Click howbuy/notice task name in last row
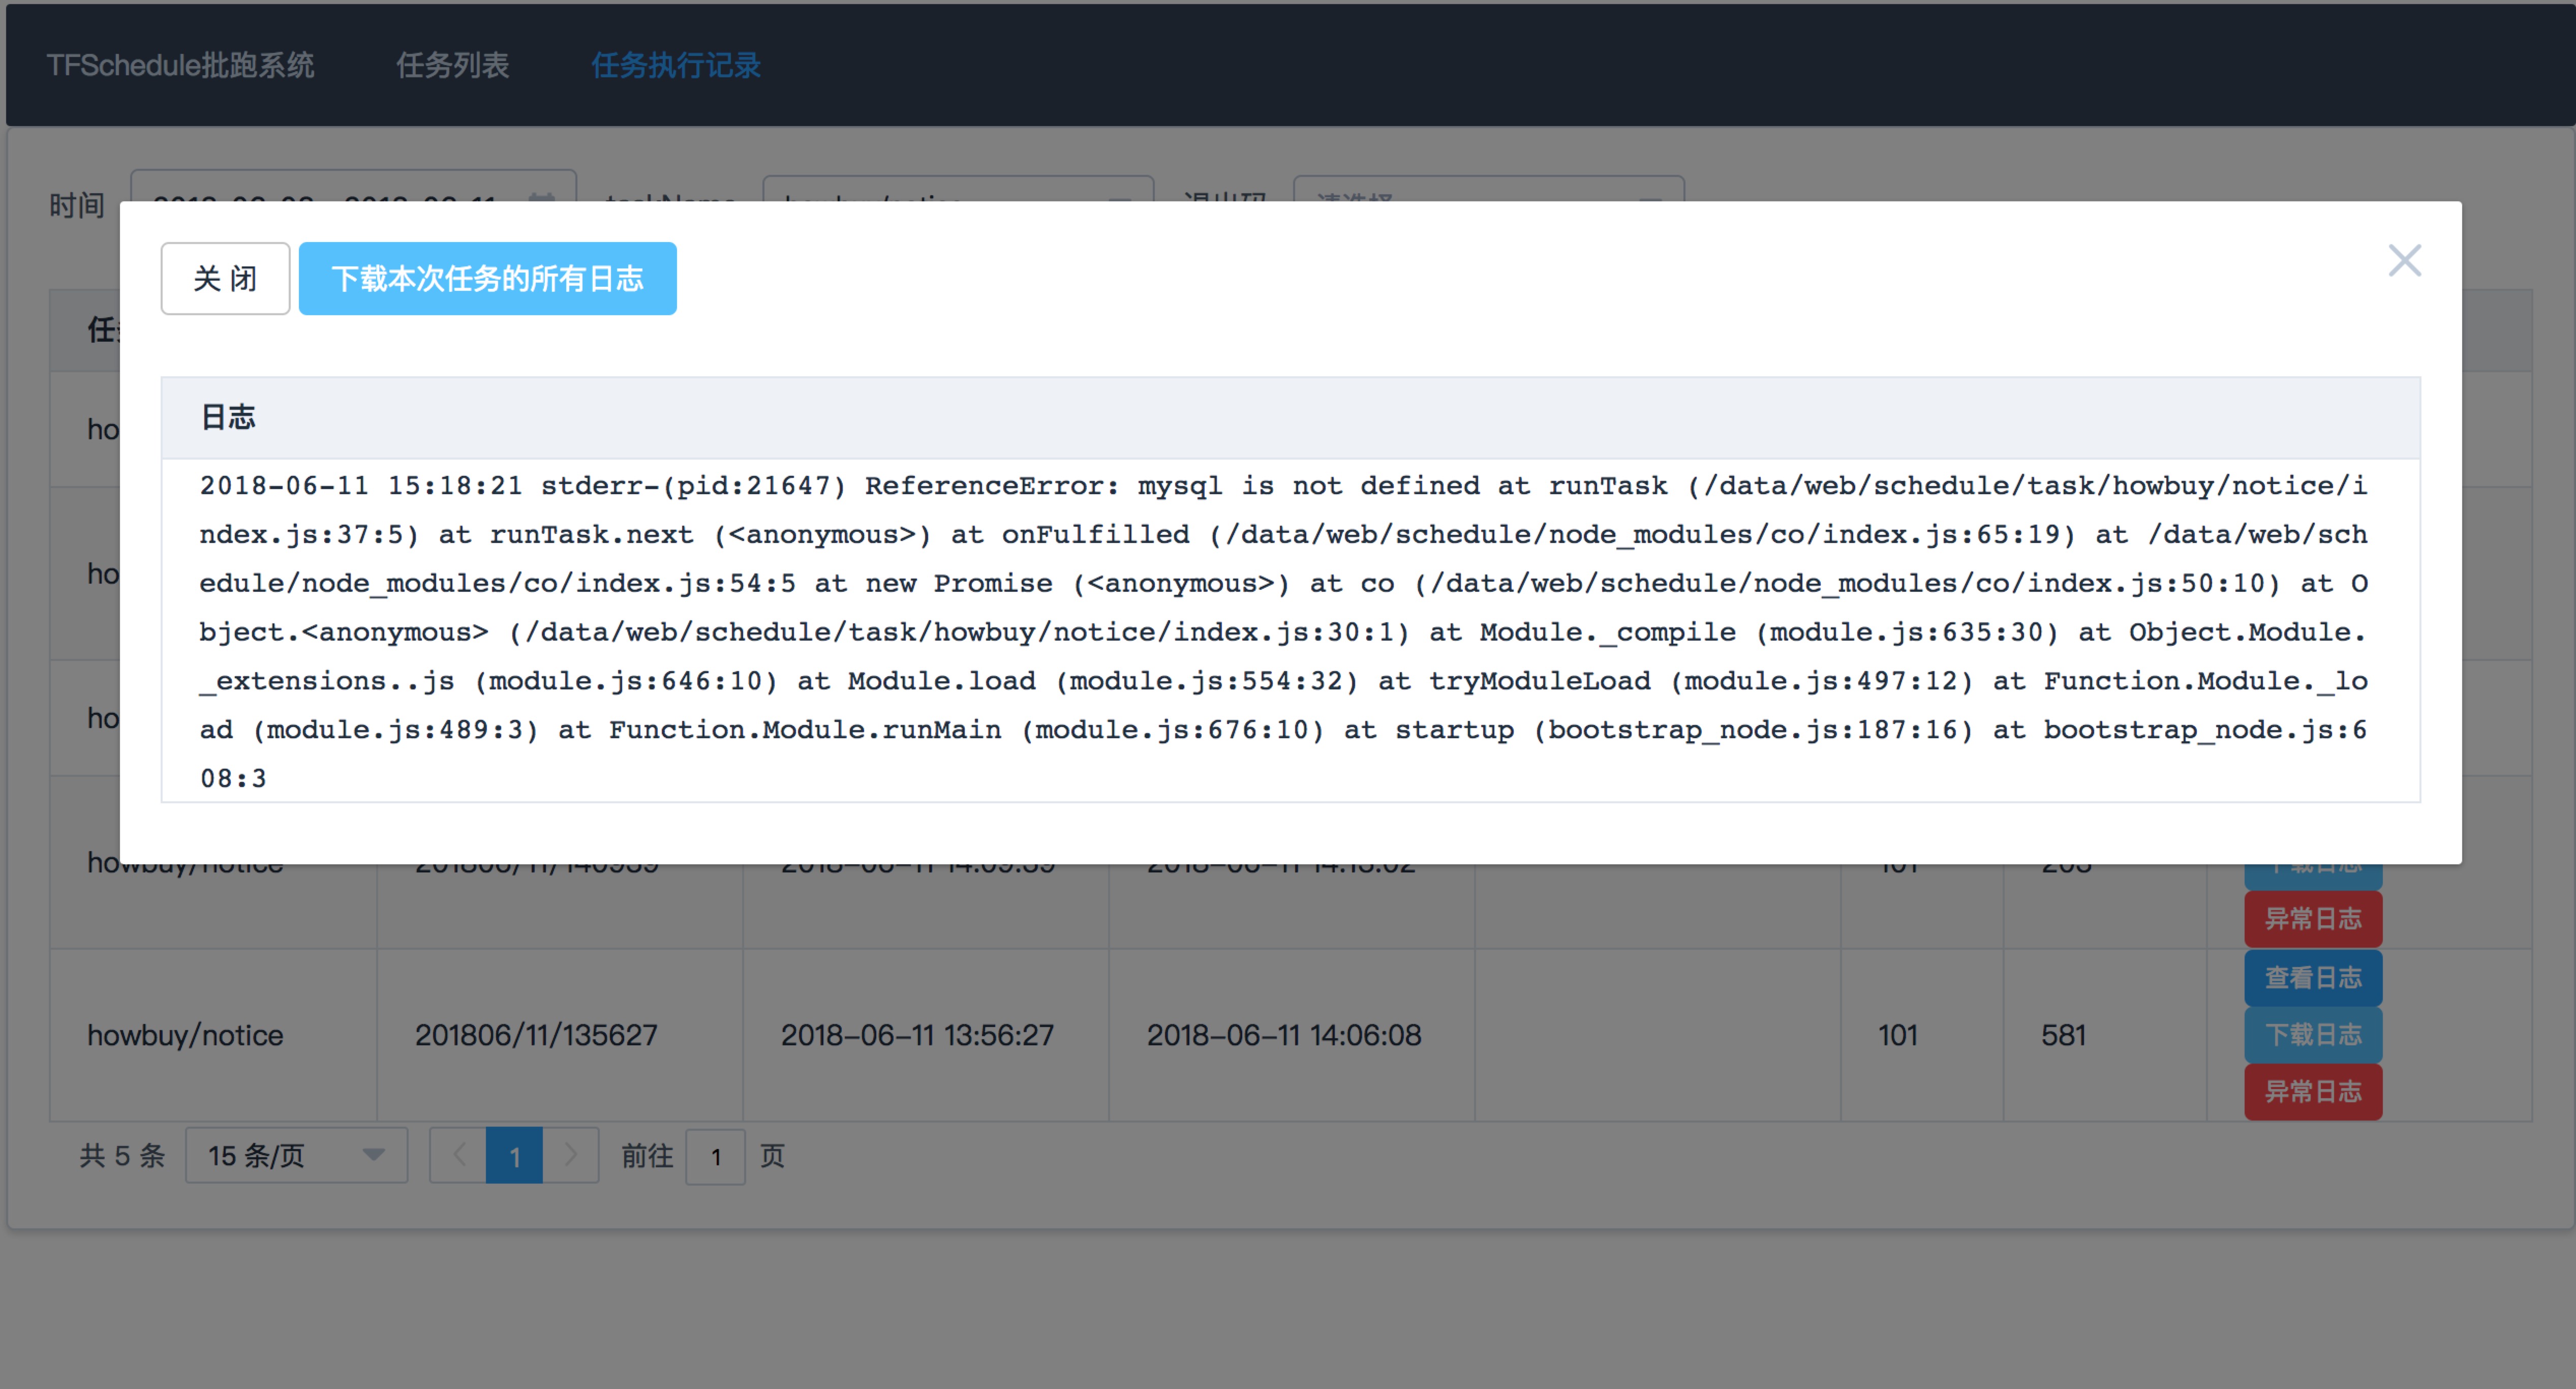This screenshot has height=1389, width=2576. 185,1035
